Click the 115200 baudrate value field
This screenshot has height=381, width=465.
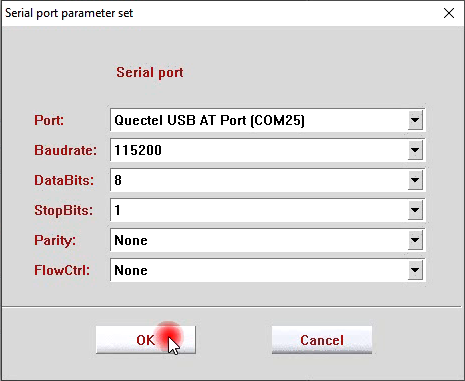(267, 150)
